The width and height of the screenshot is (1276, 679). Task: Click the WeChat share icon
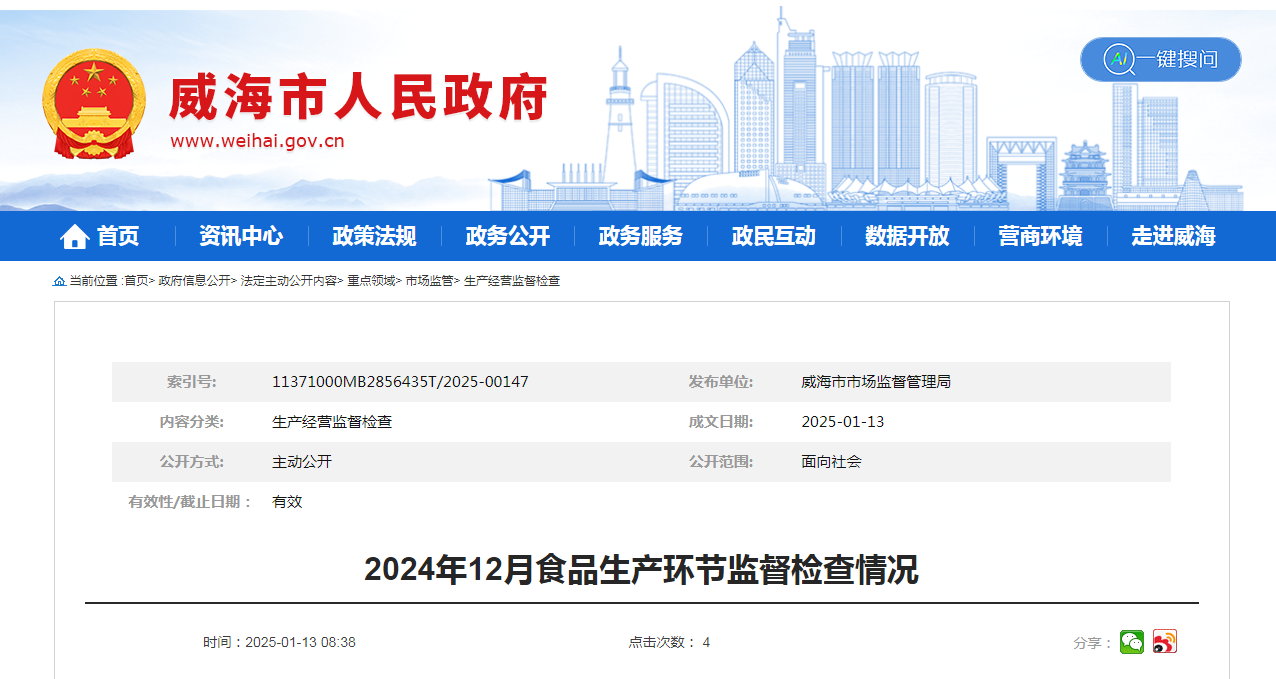(x=1131, y=642)
